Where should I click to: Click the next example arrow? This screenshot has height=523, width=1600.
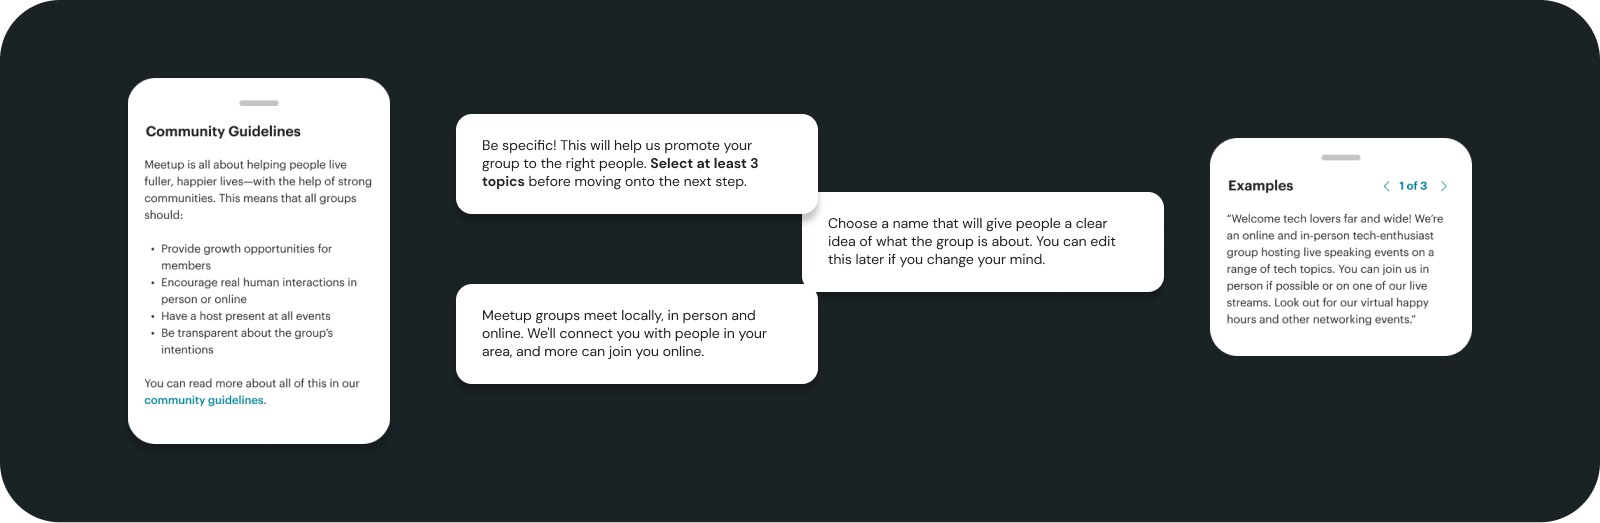tap(1444, 186)
